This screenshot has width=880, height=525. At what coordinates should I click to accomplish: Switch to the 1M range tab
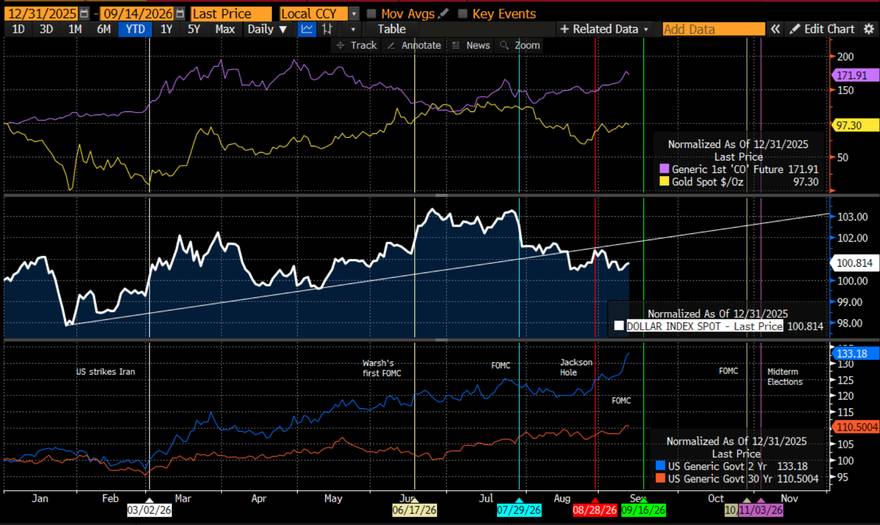(75, 29)
